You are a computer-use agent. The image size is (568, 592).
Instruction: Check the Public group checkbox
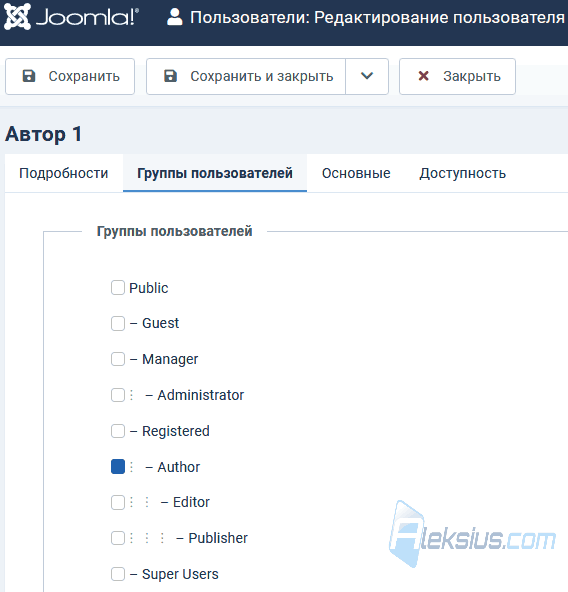[x=118, y=287]
